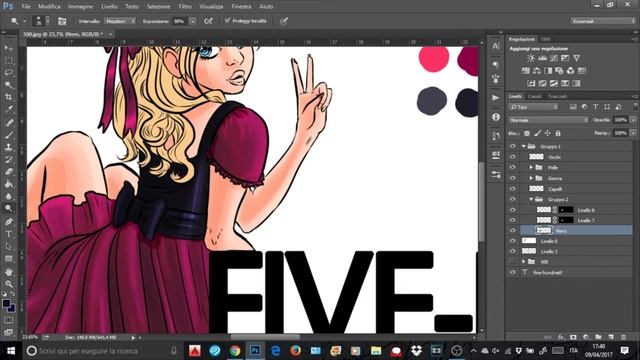Select the Pen tool
The width and height of the screenshot is (640, 360).
pos(9,222)
